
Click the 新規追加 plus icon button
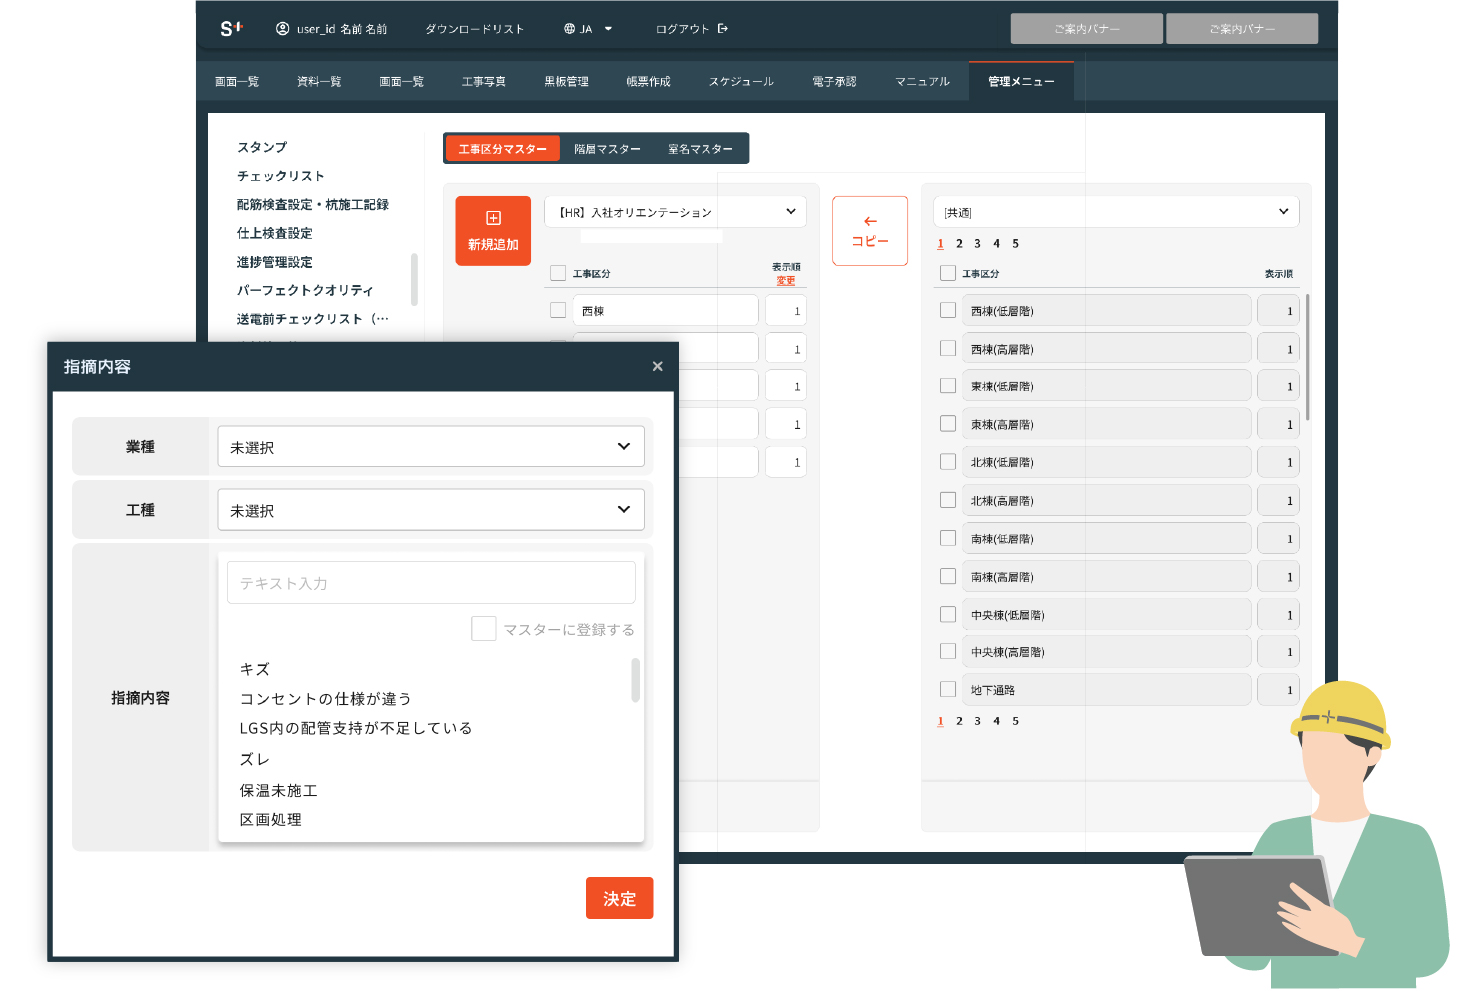coord(493,231)
